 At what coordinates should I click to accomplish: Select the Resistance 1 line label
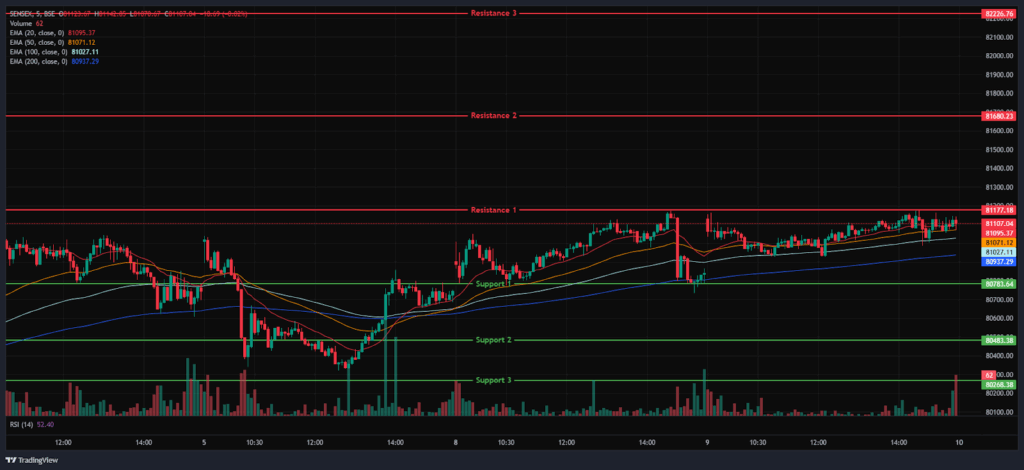tap(493, 210)
